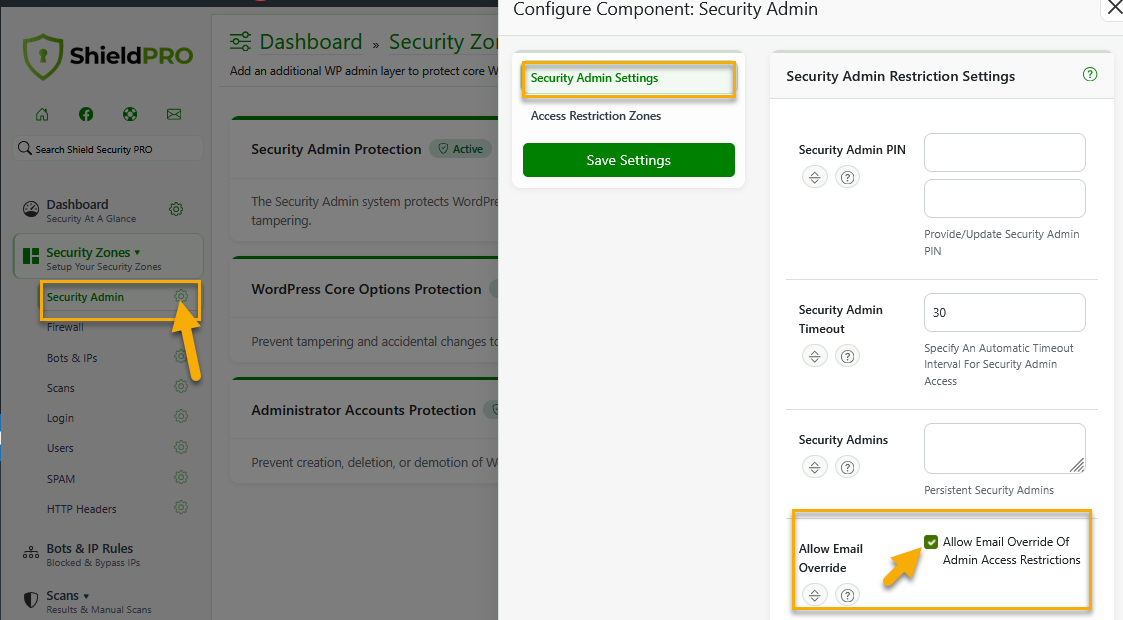This screenshot has height=620, width=1123.
Task: Uncheck Allow Email Override checkbox
Action: pyautogui.click(x=931, y=542)
